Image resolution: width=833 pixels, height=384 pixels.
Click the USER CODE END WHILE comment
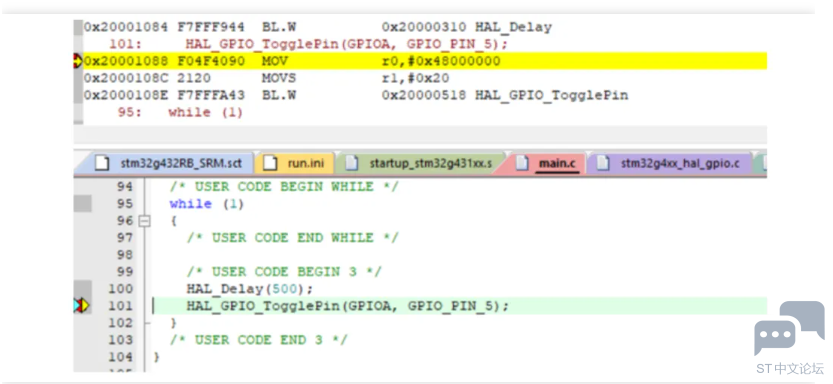[x=292, y=238]
